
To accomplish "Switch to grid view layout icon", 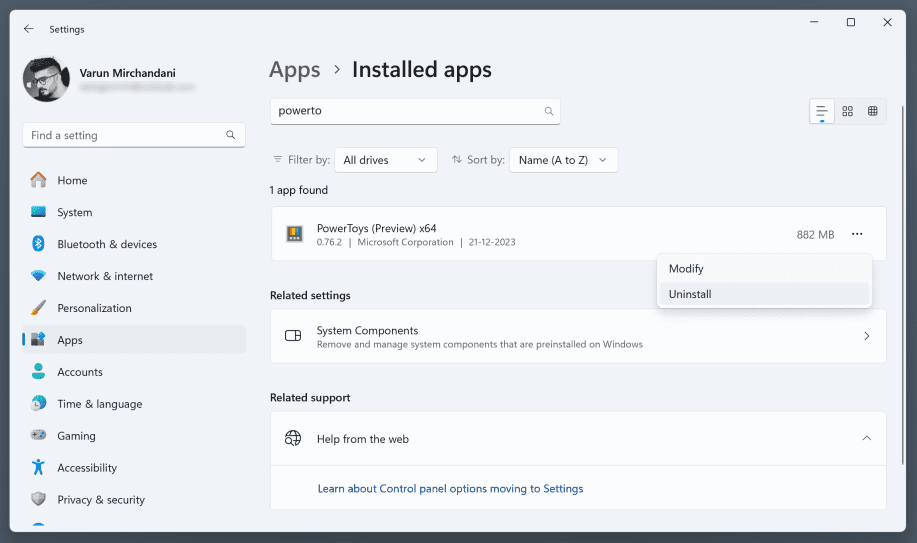I will coord(847,111).
